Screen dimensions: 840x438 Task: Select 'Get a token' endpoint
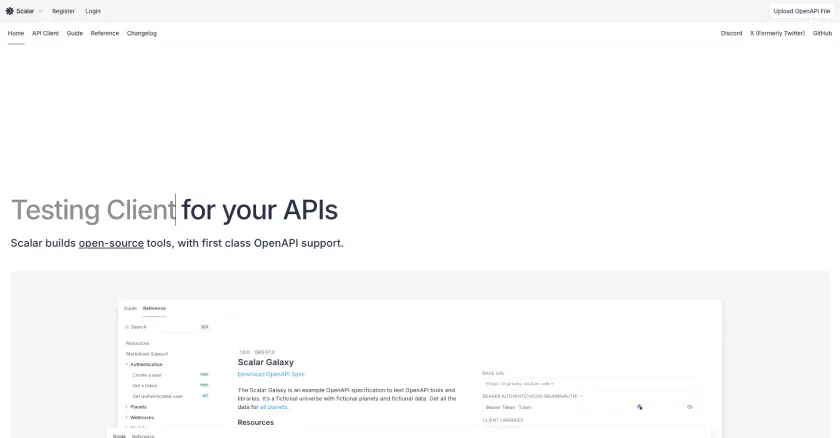coord(170,386)
